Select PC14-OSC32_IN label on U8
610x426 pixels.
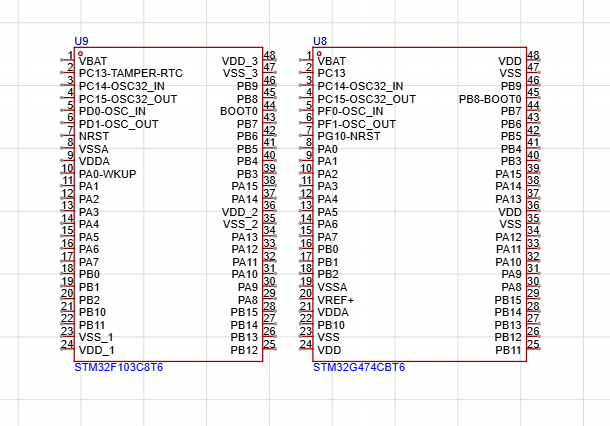360,86
